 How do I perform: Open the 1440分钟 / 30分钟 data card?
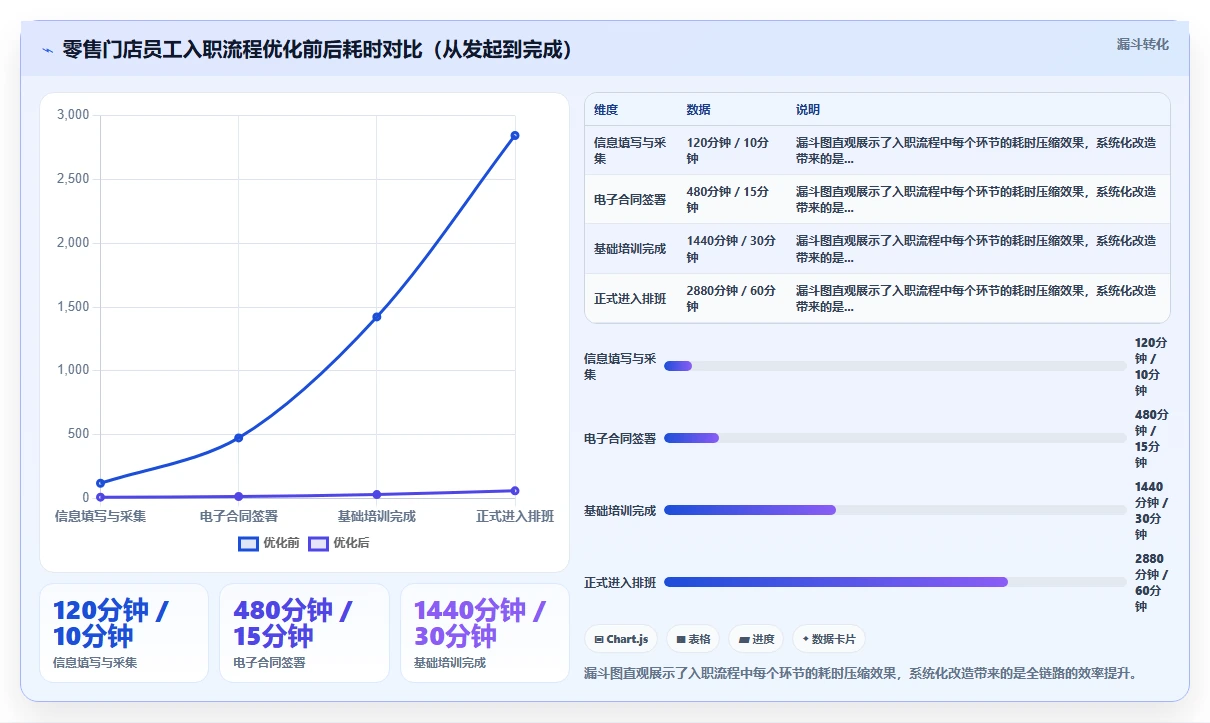point(485,633)
